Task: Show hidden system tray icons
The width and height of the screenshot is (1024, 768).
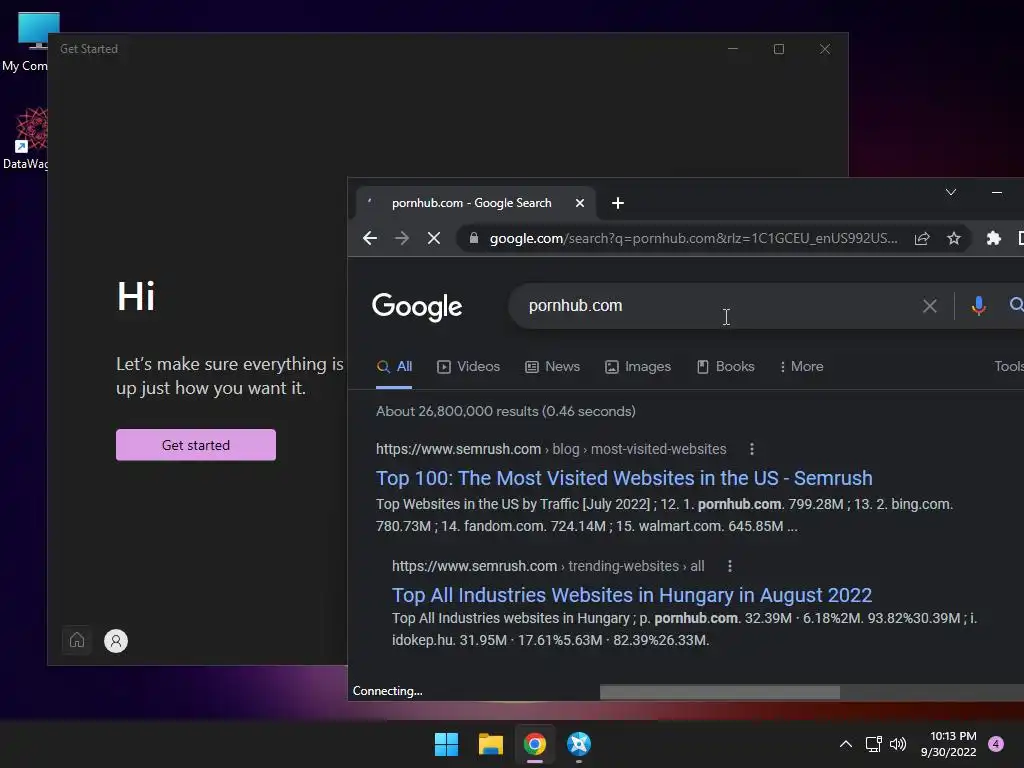Action: coord(845,744)
